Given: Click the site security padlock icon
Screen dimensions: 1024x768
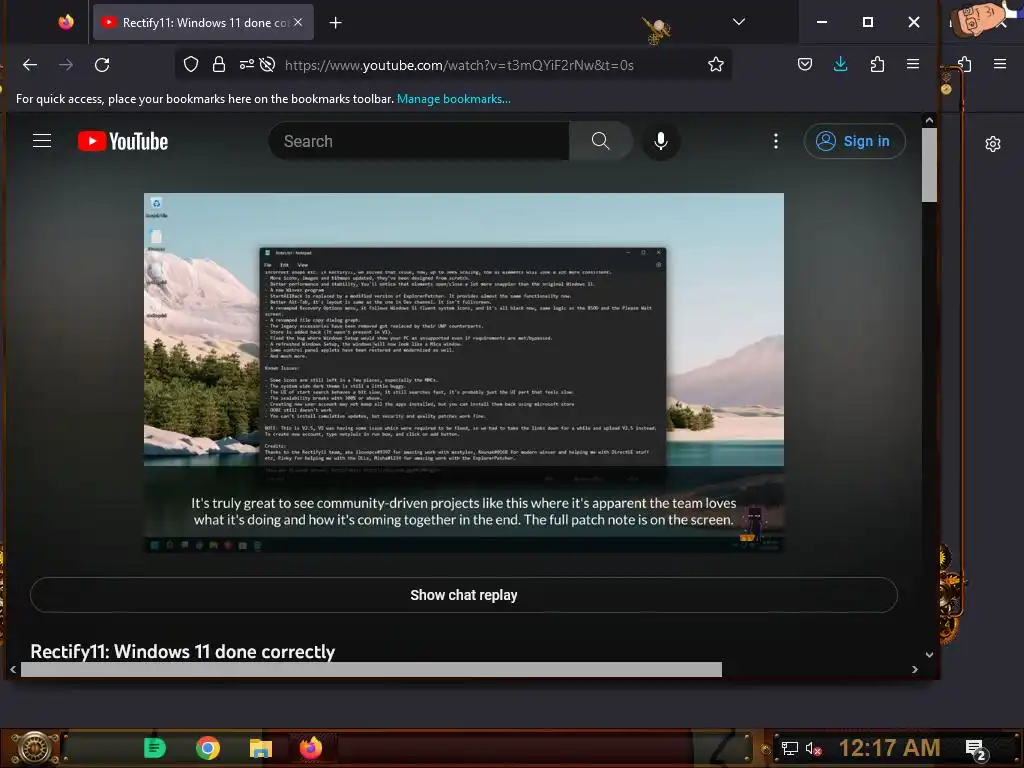Looking at the screenshot, I should (x=219, y=65).
